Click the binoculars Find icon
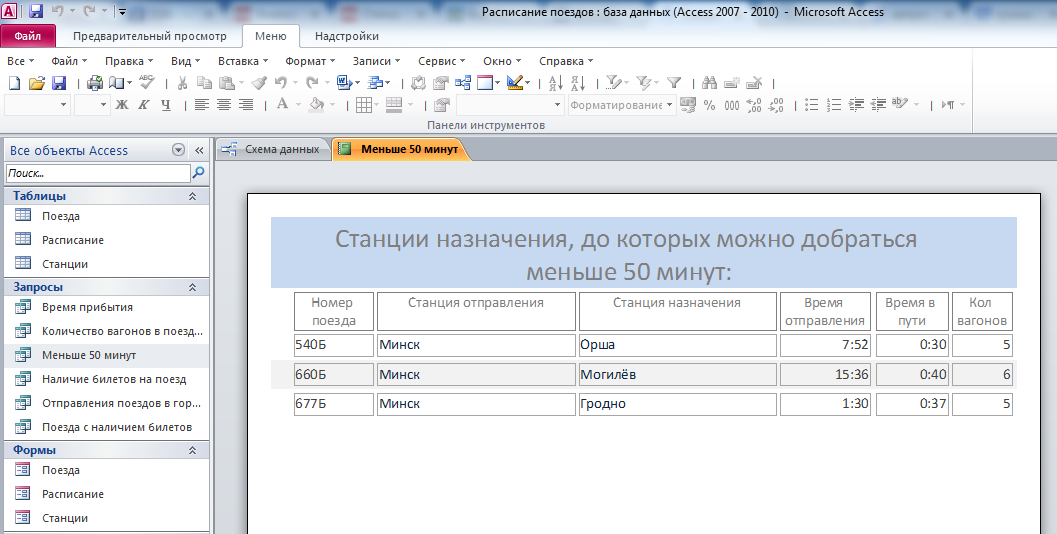 [x=709, y=83]
